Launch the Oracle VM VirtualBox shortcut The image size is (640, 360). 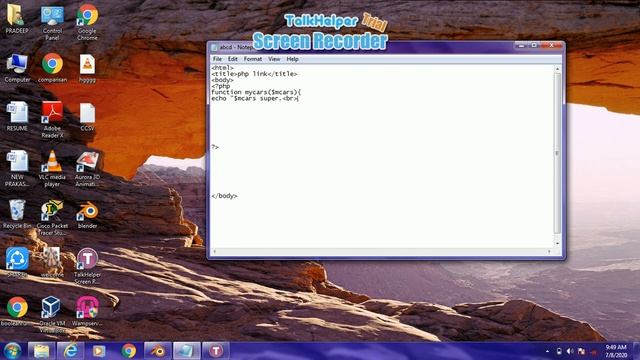[x=52, y=315]
